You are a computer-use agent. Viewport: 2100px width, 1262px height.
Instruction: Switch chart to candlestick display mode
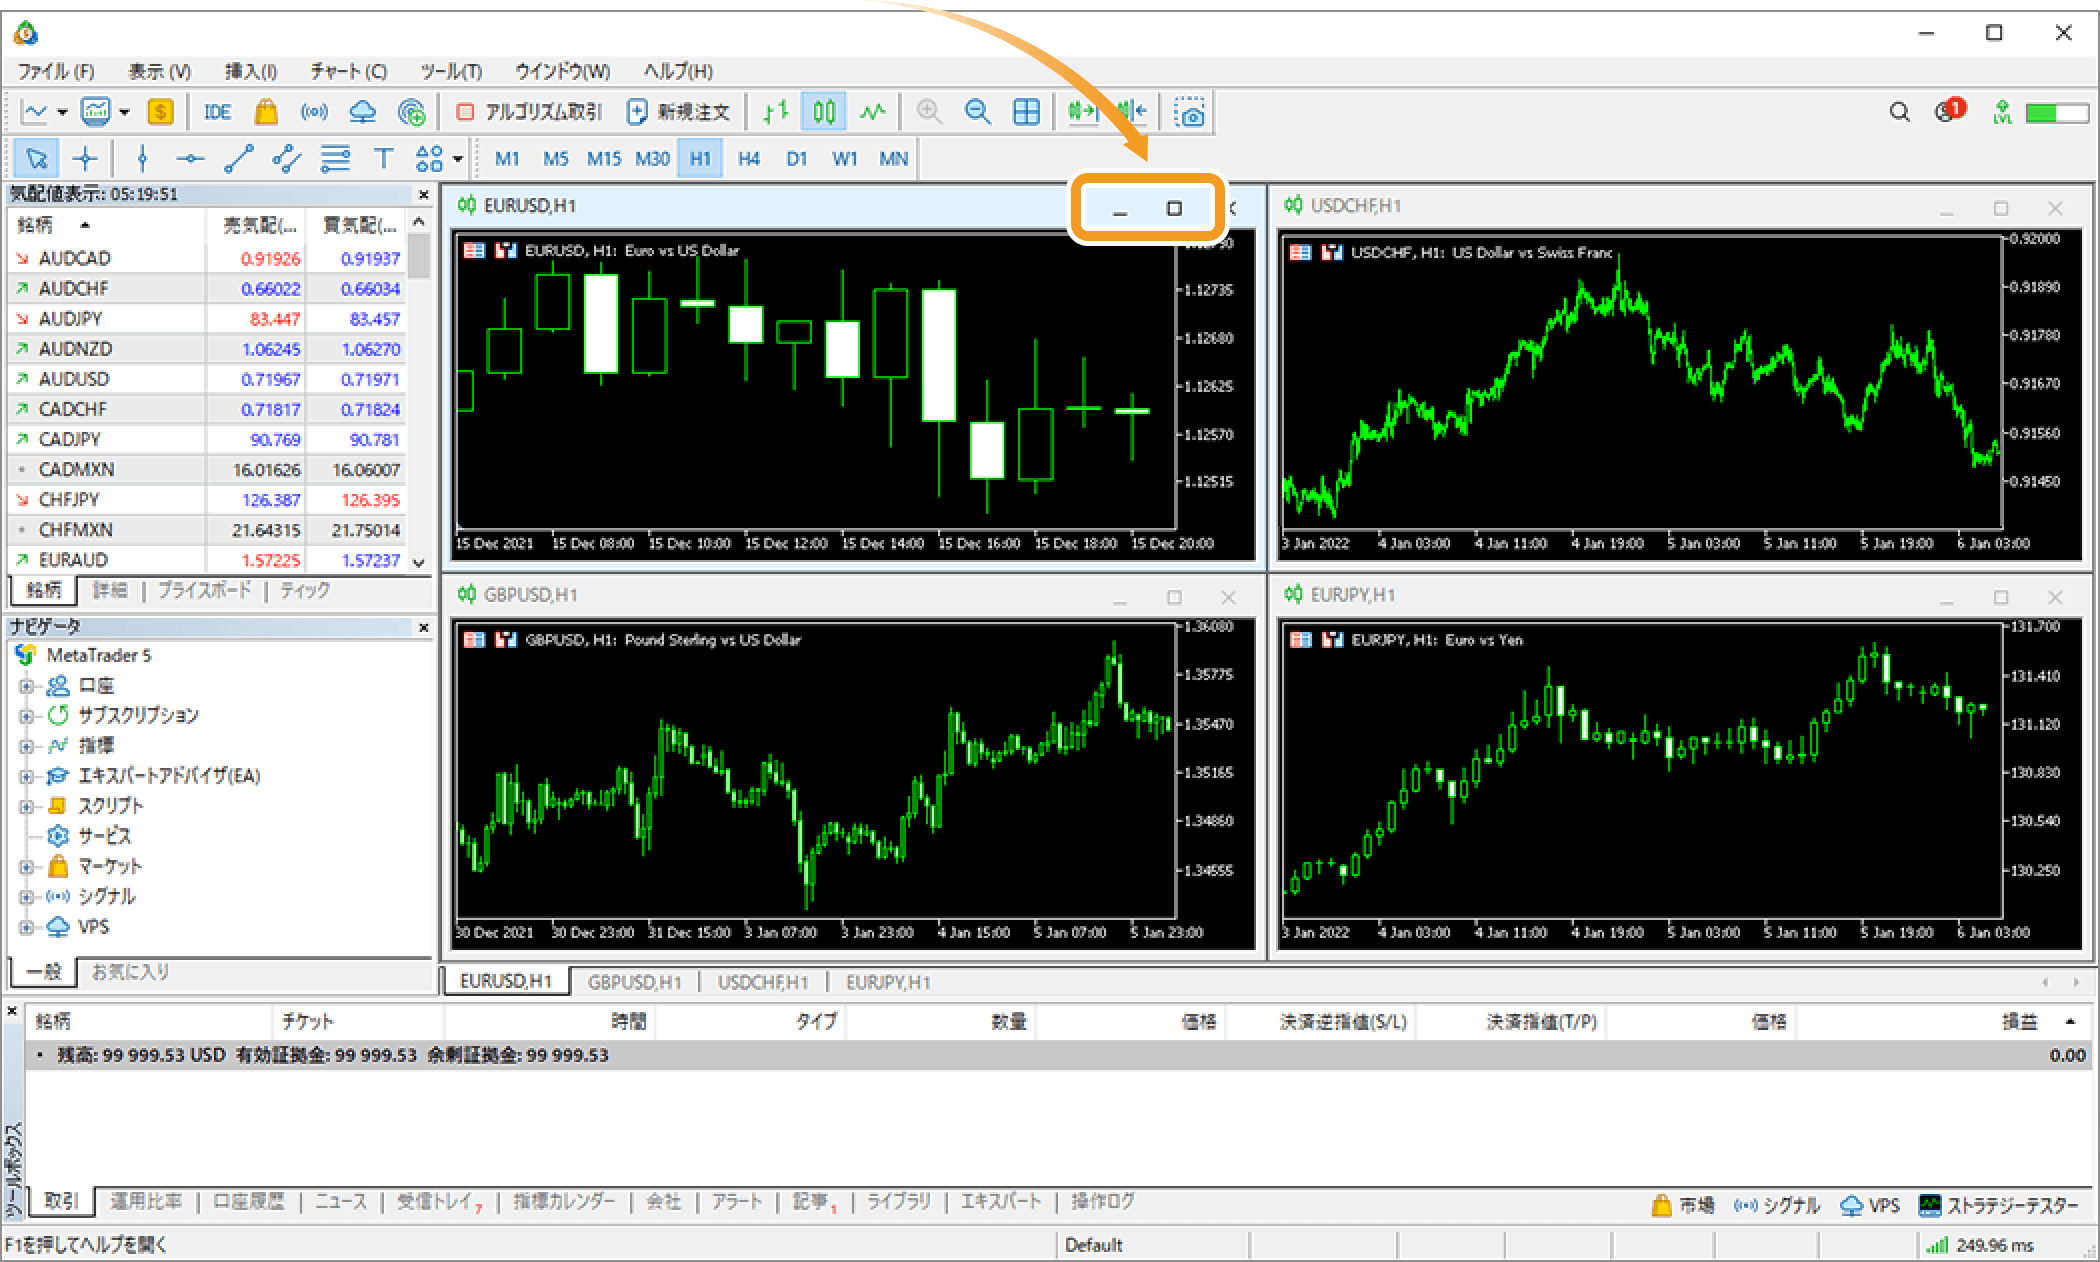coord(824,112)
